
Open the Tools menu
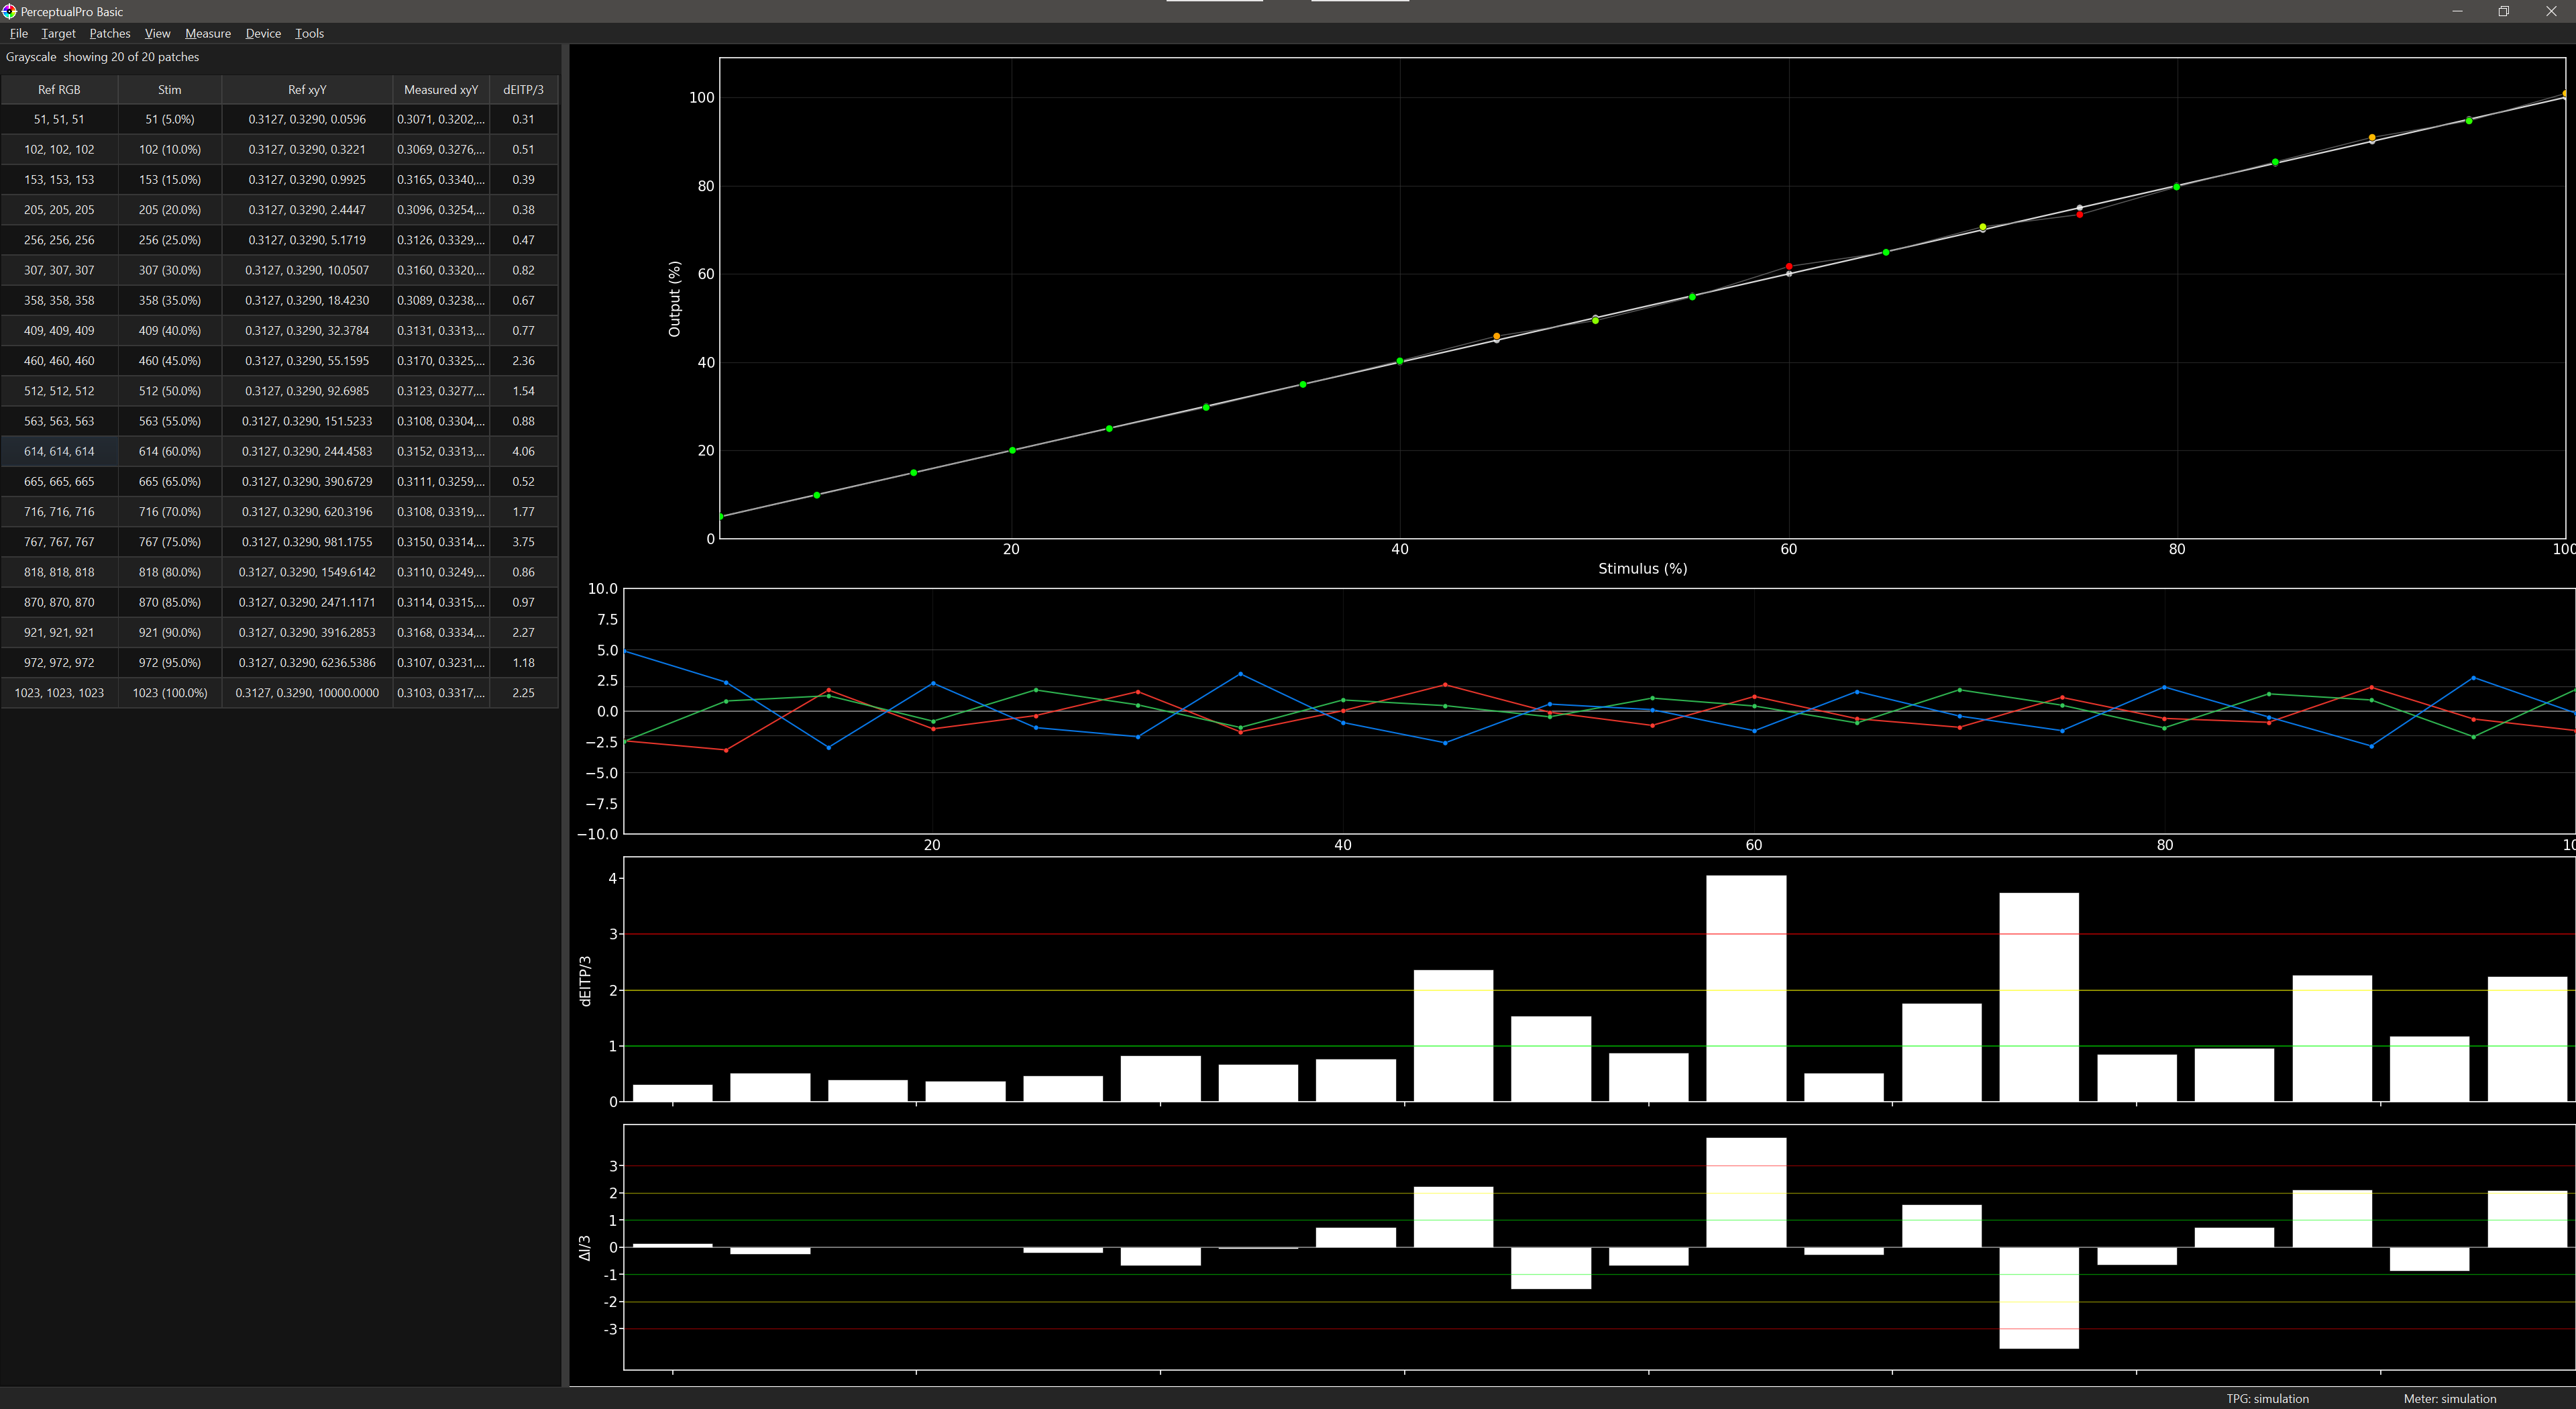309,33
